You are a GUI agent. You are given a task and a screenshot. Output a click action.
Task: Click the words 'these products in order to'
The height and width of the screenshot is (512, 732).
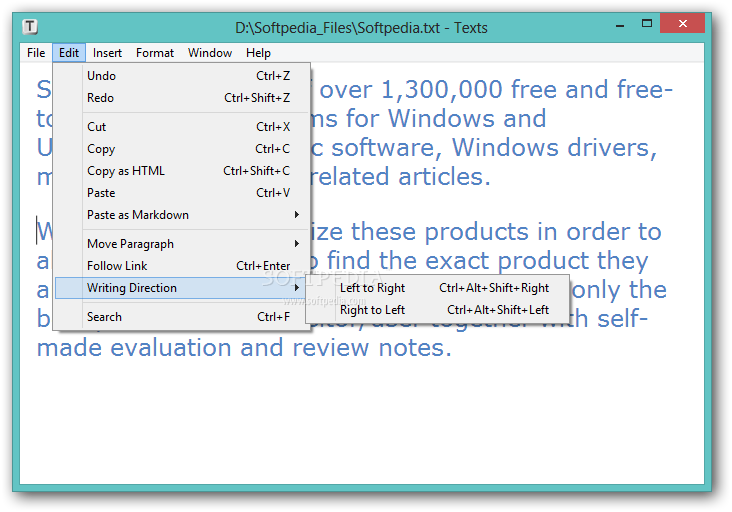pos(506,232)
